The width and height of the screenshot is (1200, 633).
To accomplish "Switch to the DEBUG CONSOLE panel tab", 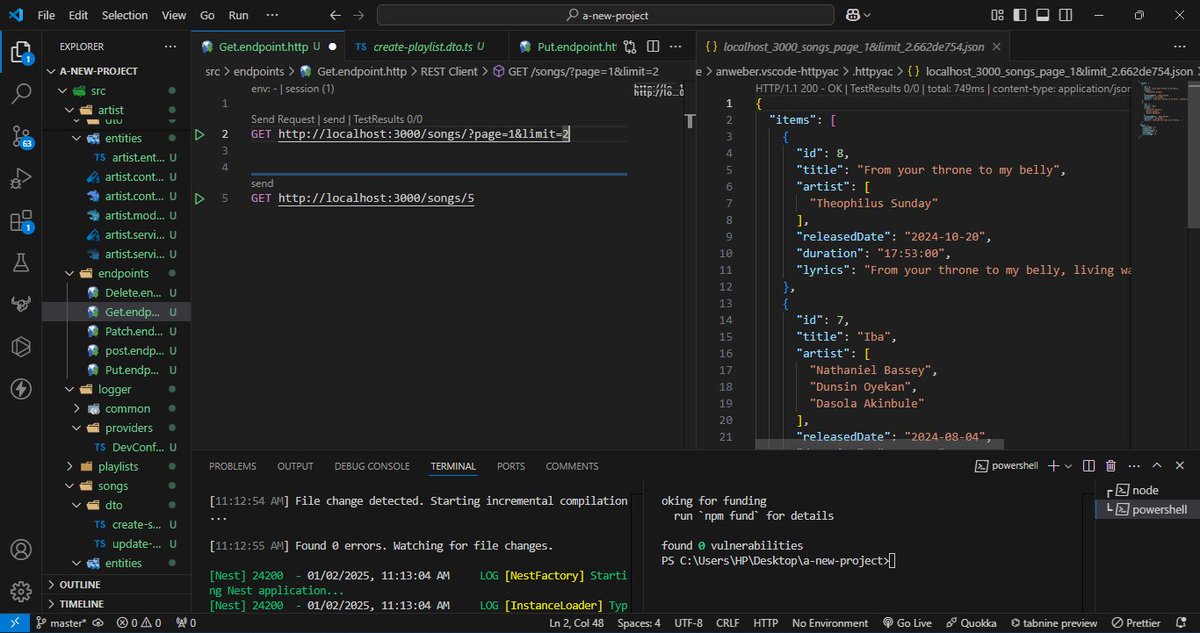I will (372, 466).
